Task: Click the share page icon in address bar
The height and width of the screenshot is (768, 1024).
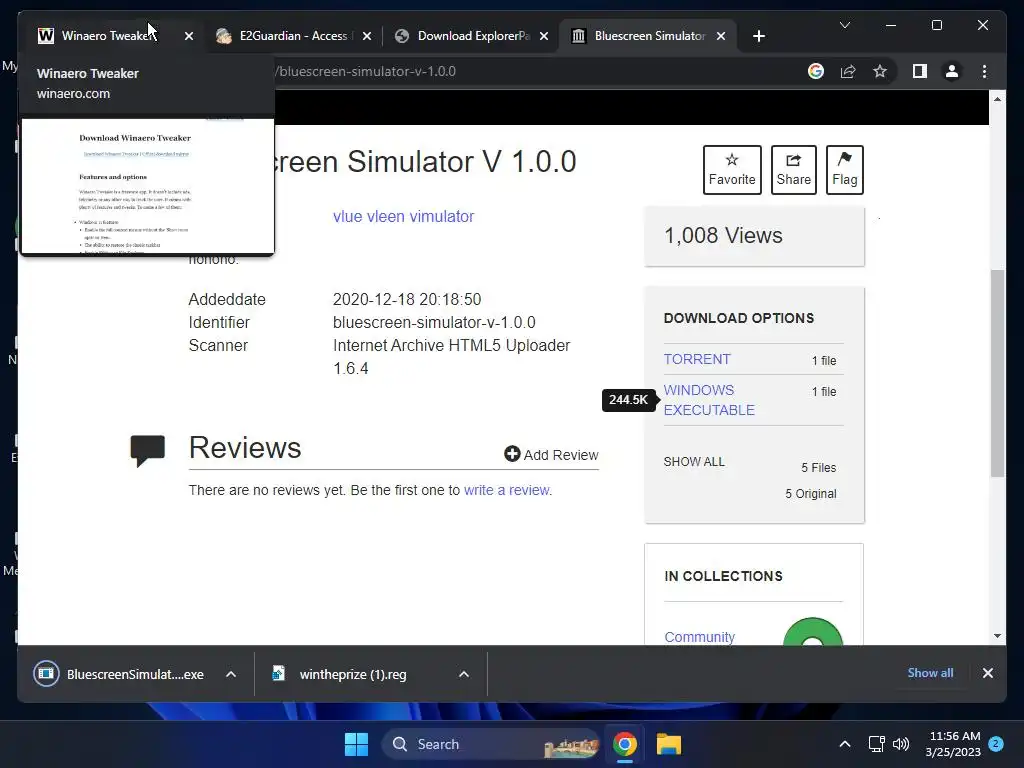Action: point(848,71)
